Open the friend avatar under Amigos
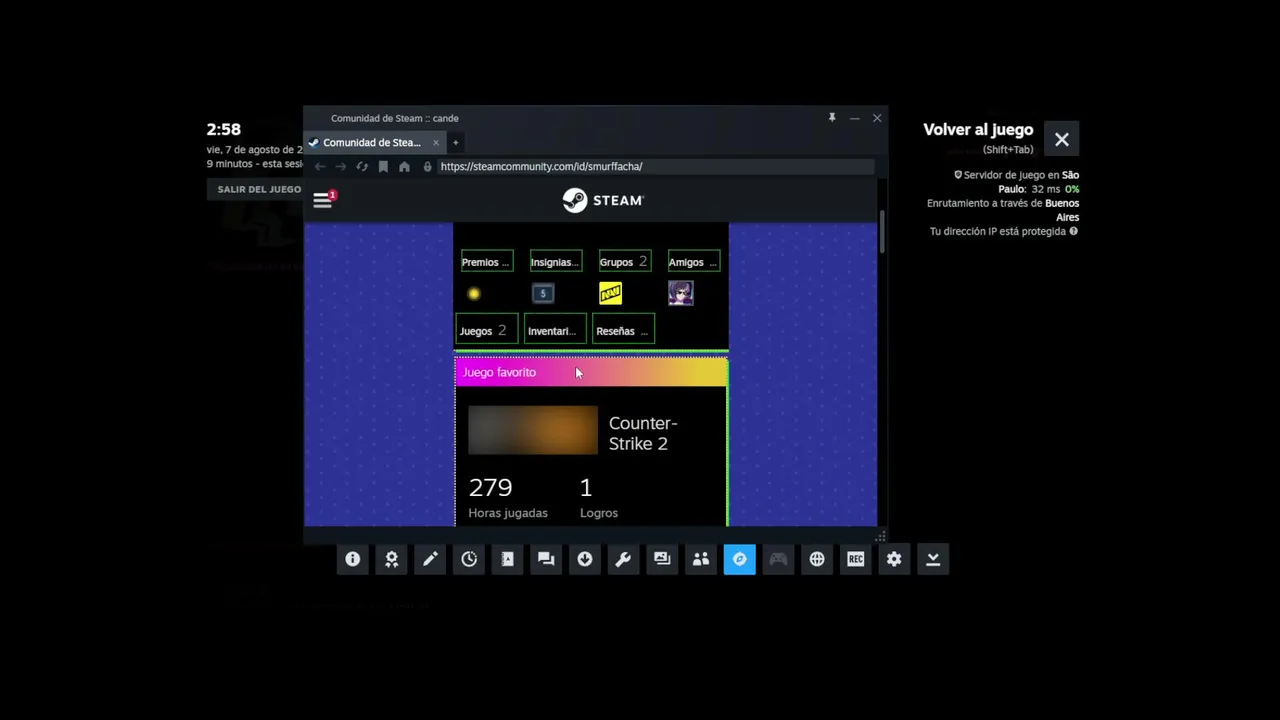 681,293
